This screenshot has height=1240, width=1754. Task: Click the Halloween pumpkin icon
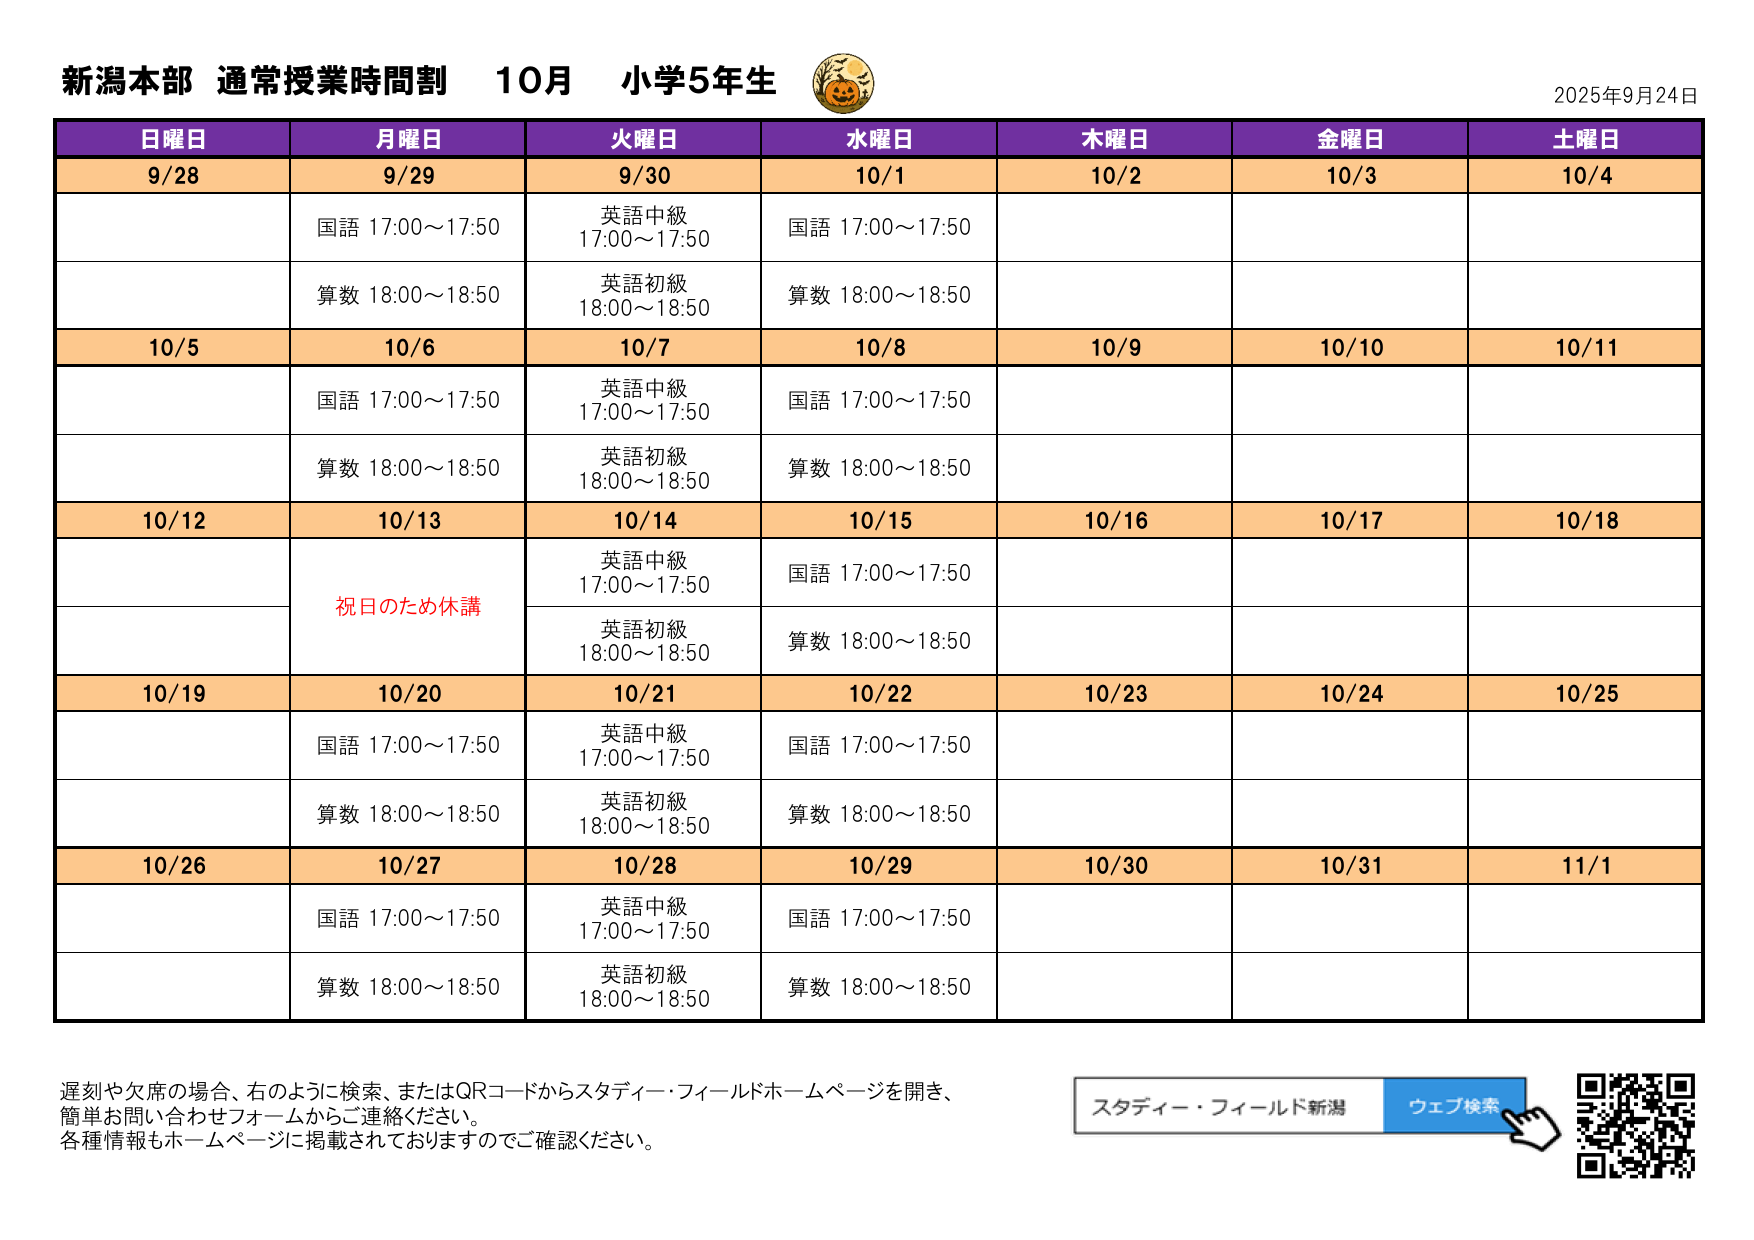point(843,84)
